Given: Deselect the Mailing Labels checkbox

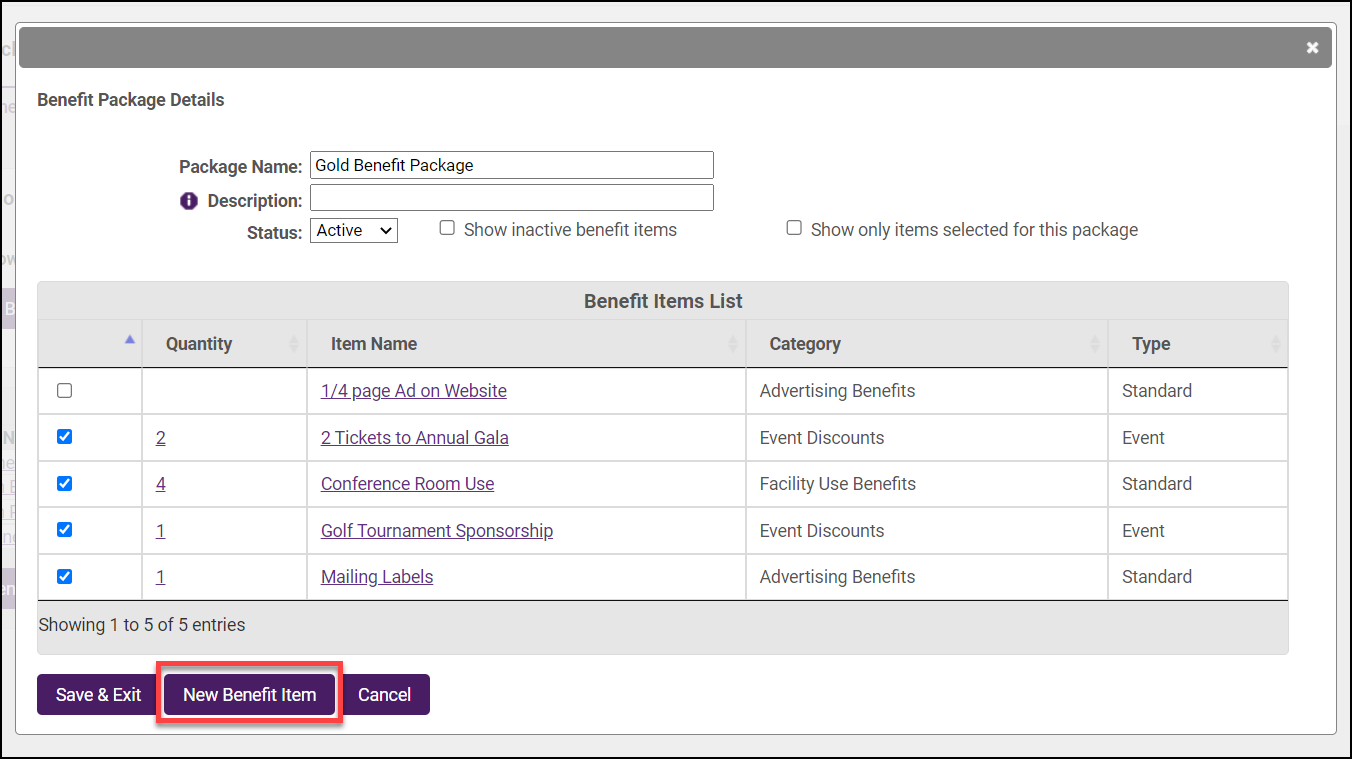Looking at the screenshot, I should (x=65, y=576).
